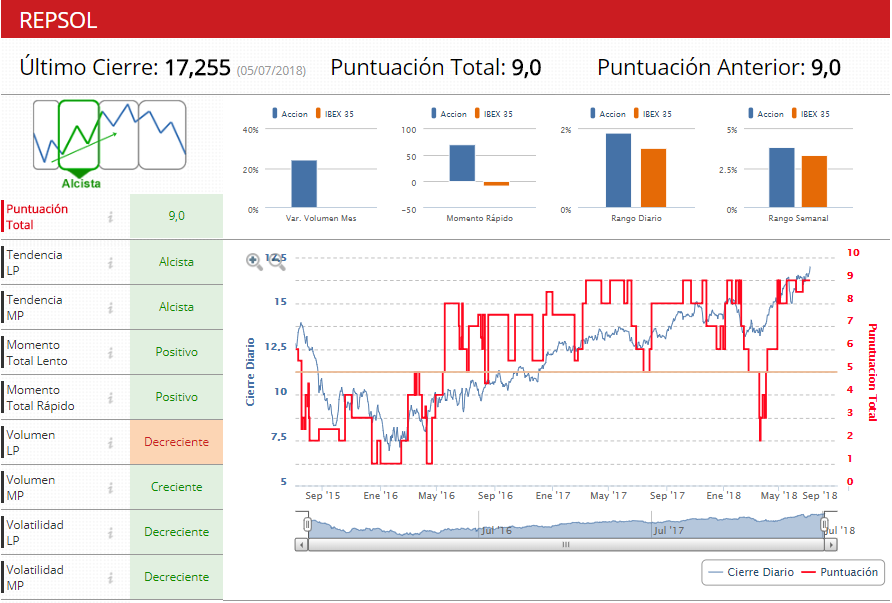Click the Alcista trend phase diagram

(109, 144)
